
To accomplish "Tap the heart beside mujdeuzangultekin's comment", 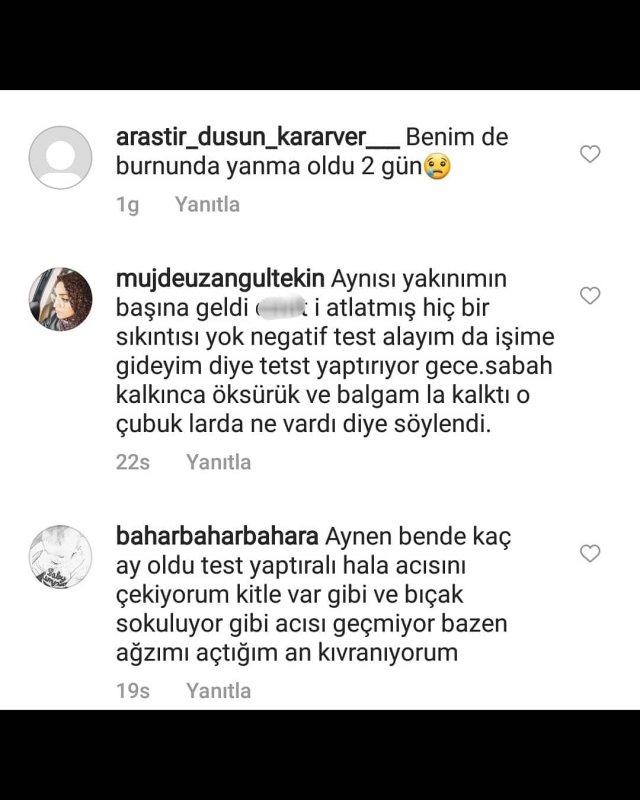I will tap(590, 295).
